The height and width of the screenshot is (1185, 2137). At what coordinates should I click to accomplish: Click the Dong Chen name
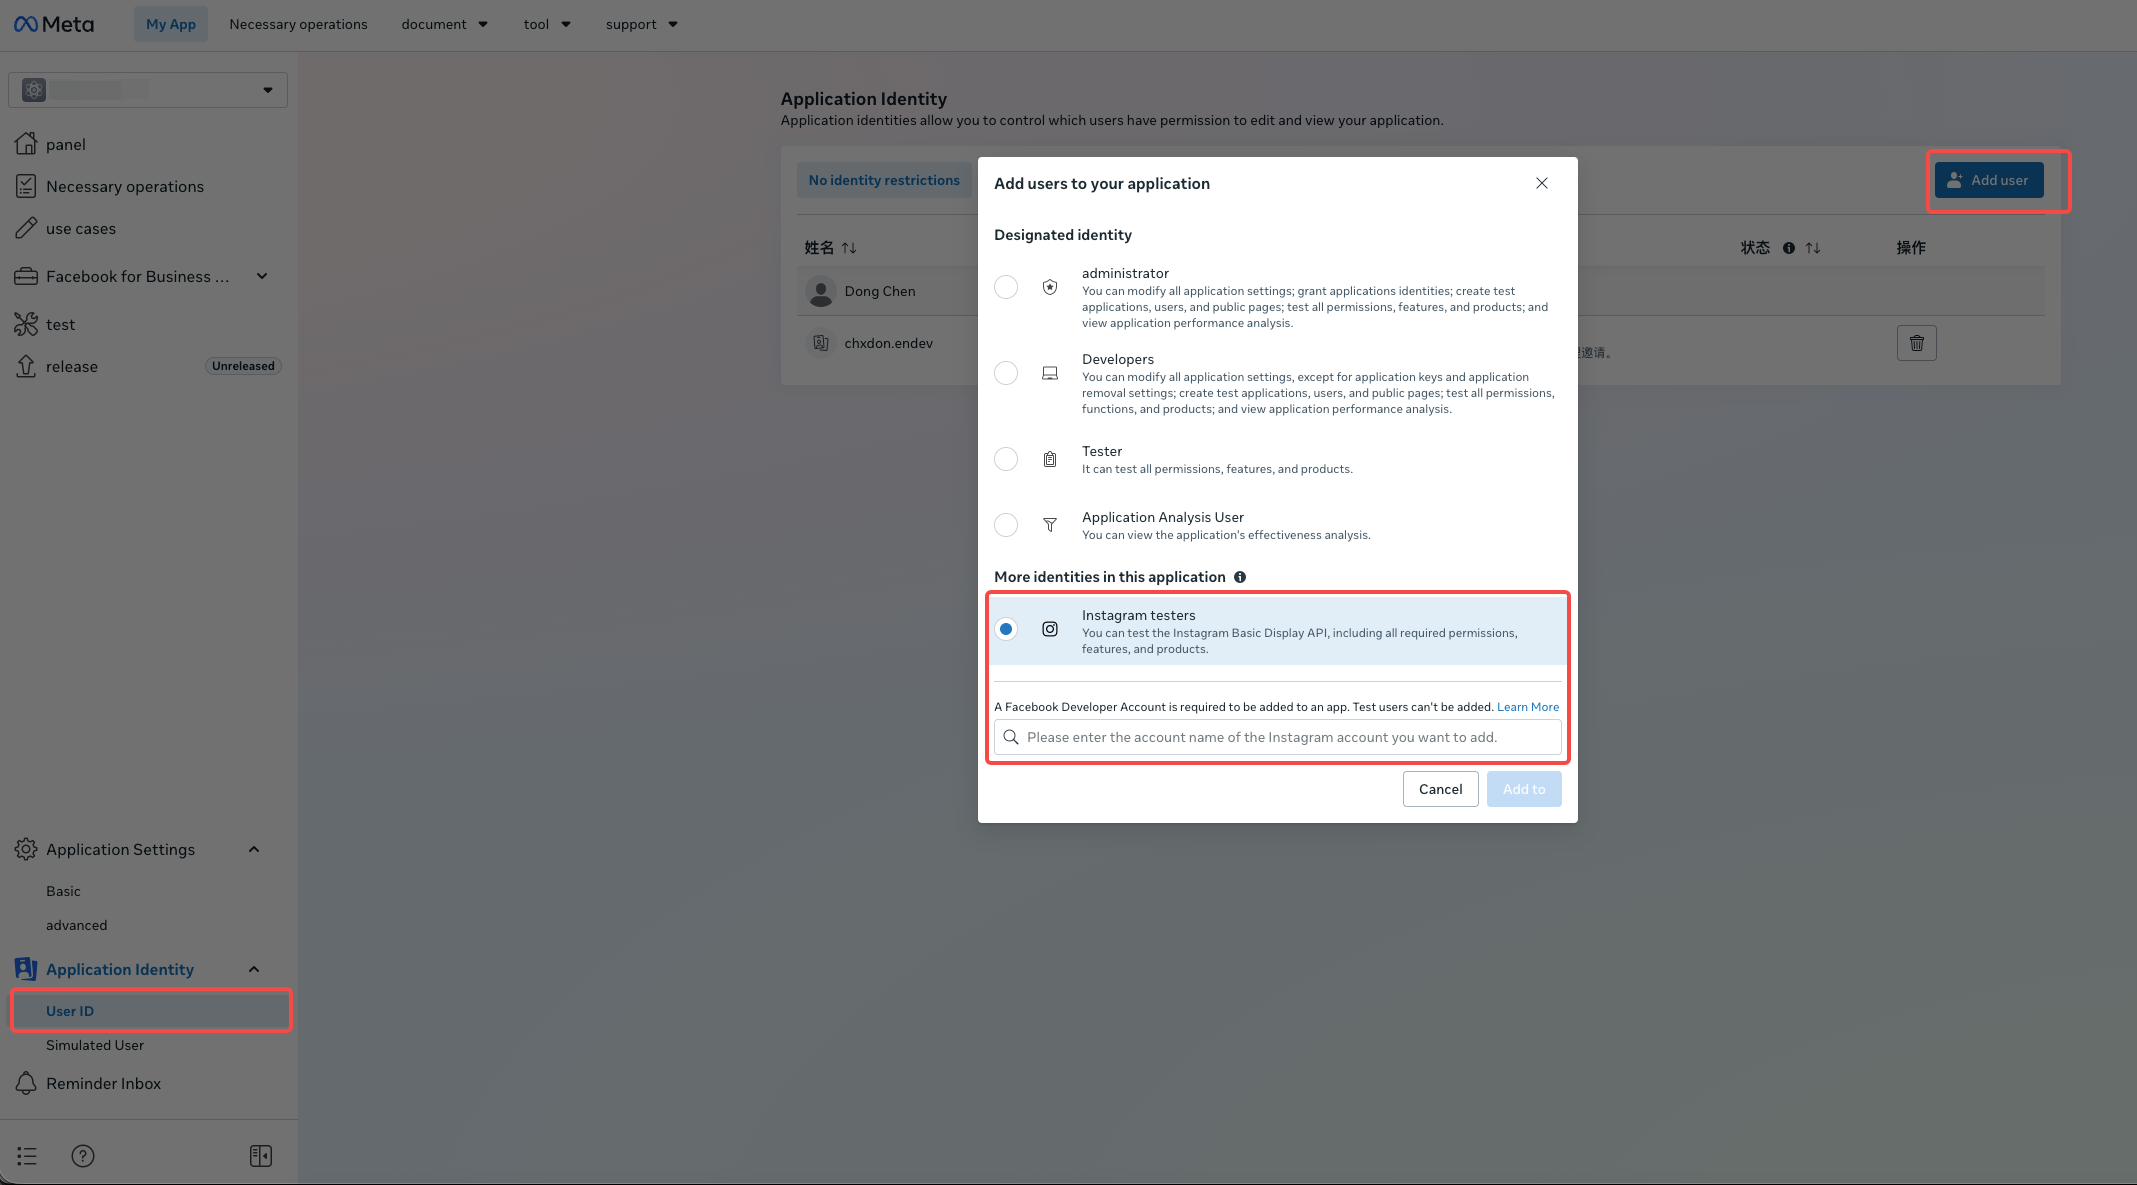click(x=880, y=291)
